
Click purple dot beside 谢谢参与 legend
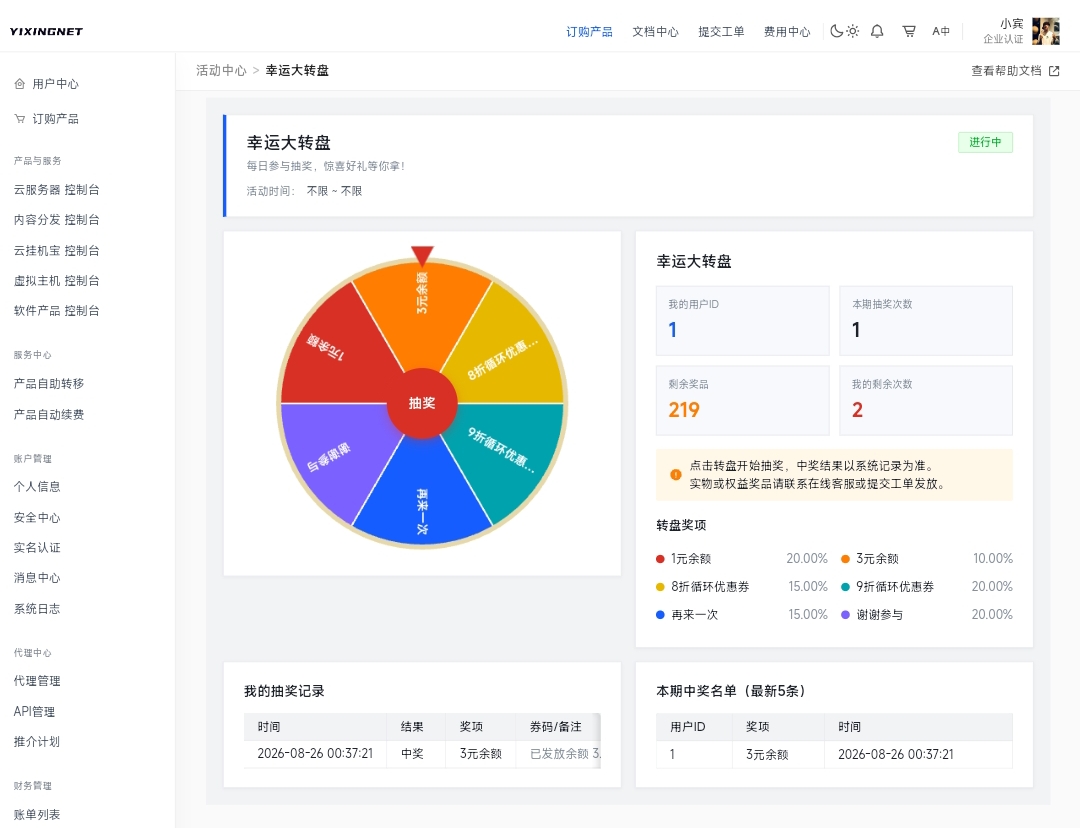pyautogui.click(x=845, y=614)
